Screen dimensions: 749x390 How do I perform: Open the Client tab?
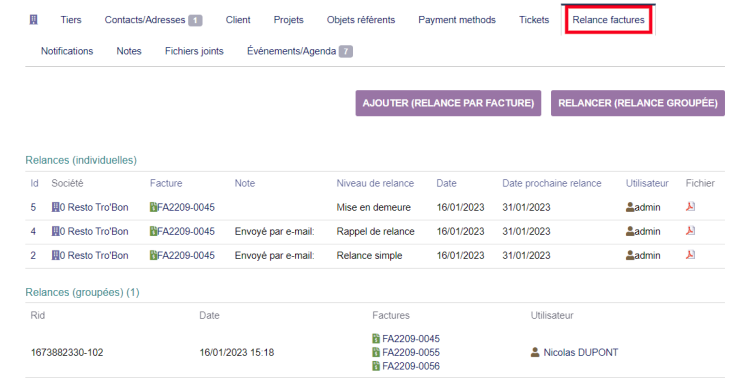click(x=238, y=20)
